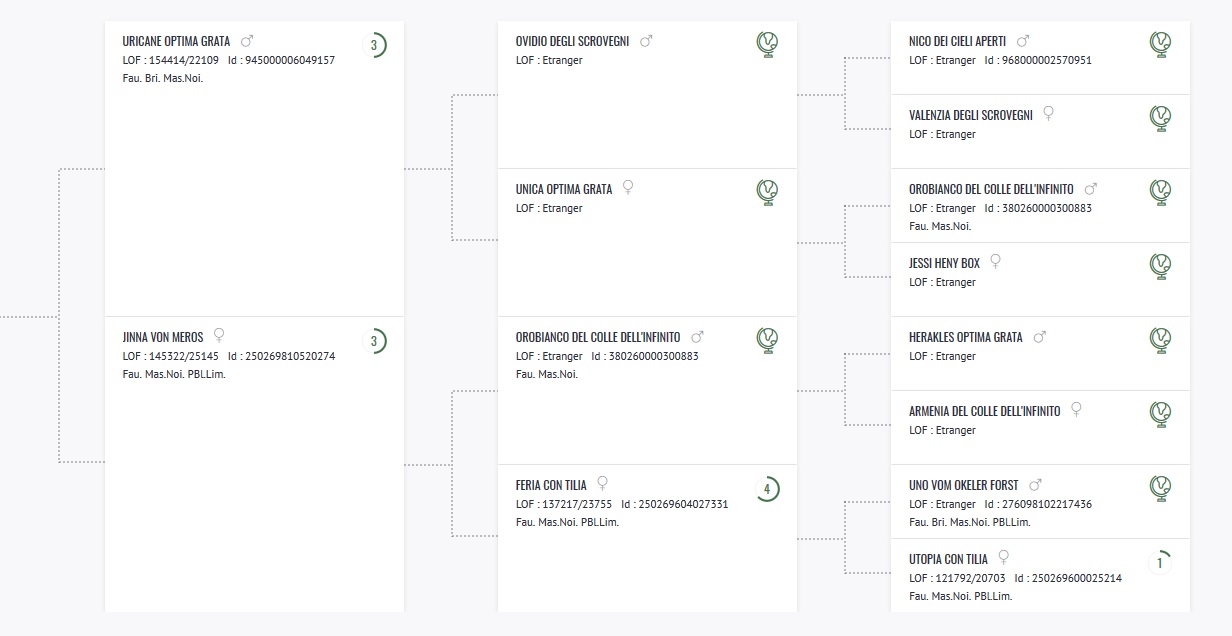
Task: Click female symbol beside Unica Optima Grata
Action: pos(628,187)
